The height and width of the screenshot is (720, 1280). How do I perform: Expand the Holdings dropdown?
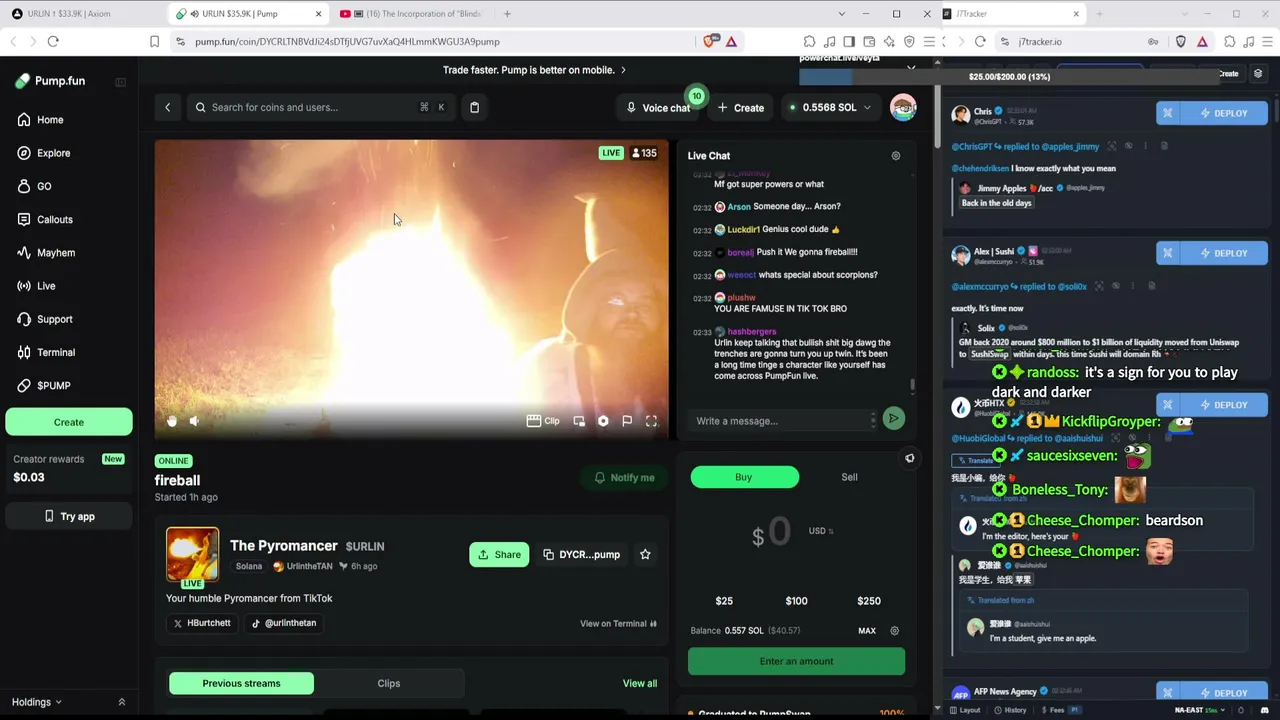tap(37, 702)
